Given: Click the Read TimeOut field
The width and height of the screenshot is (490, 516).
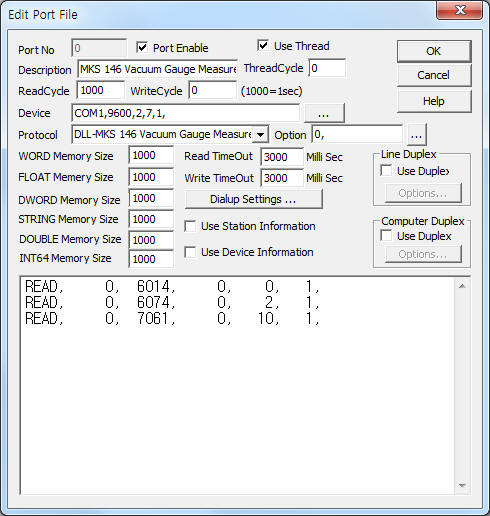Looking at the screenshot, I should [282, 157].
